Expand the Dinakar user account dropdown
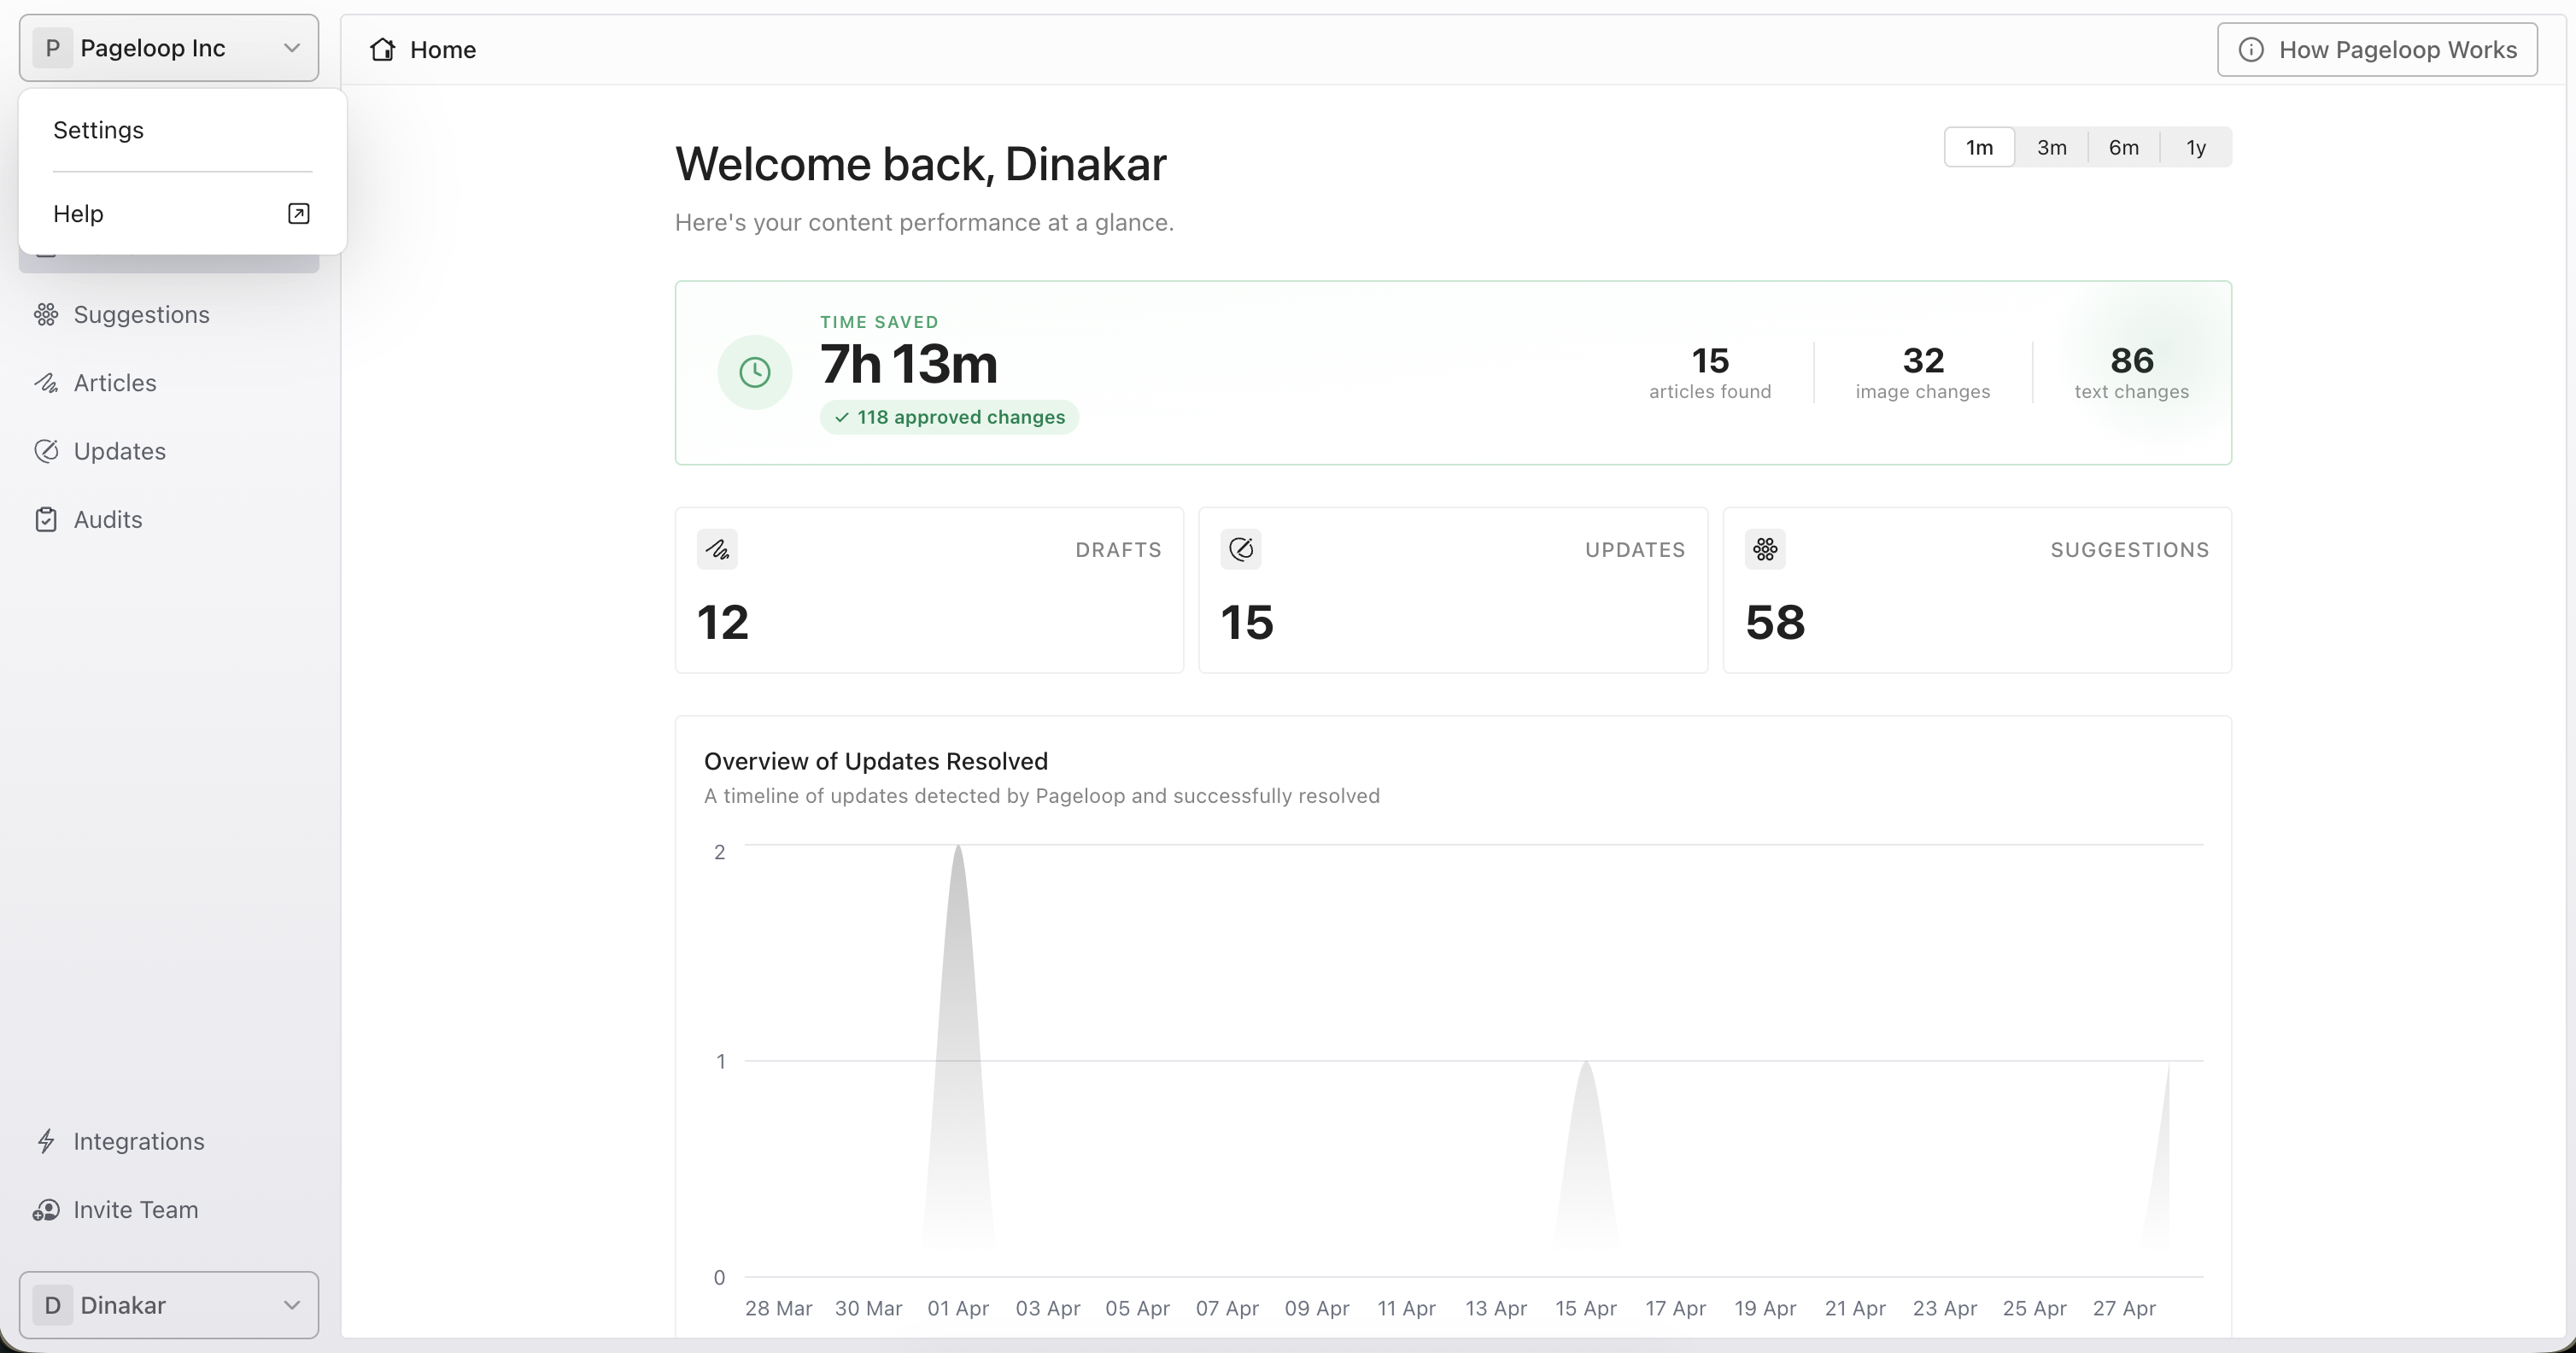This screenshot has width=2576, height=1353. pos(169,1305)
